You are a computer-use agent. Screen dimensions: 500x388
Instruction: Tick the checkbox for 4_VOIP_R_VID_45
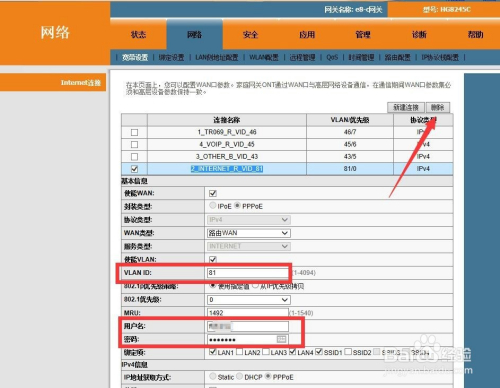(x=134, y=144)
